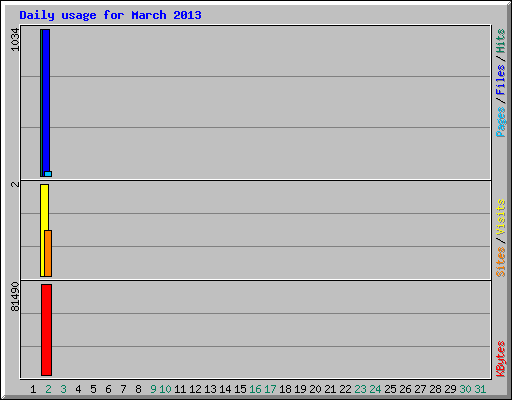Click the 'Daily usage for March 2013' title
Image resolution: width=512 pixels, height=400 pixels.
tap(110, 16)
